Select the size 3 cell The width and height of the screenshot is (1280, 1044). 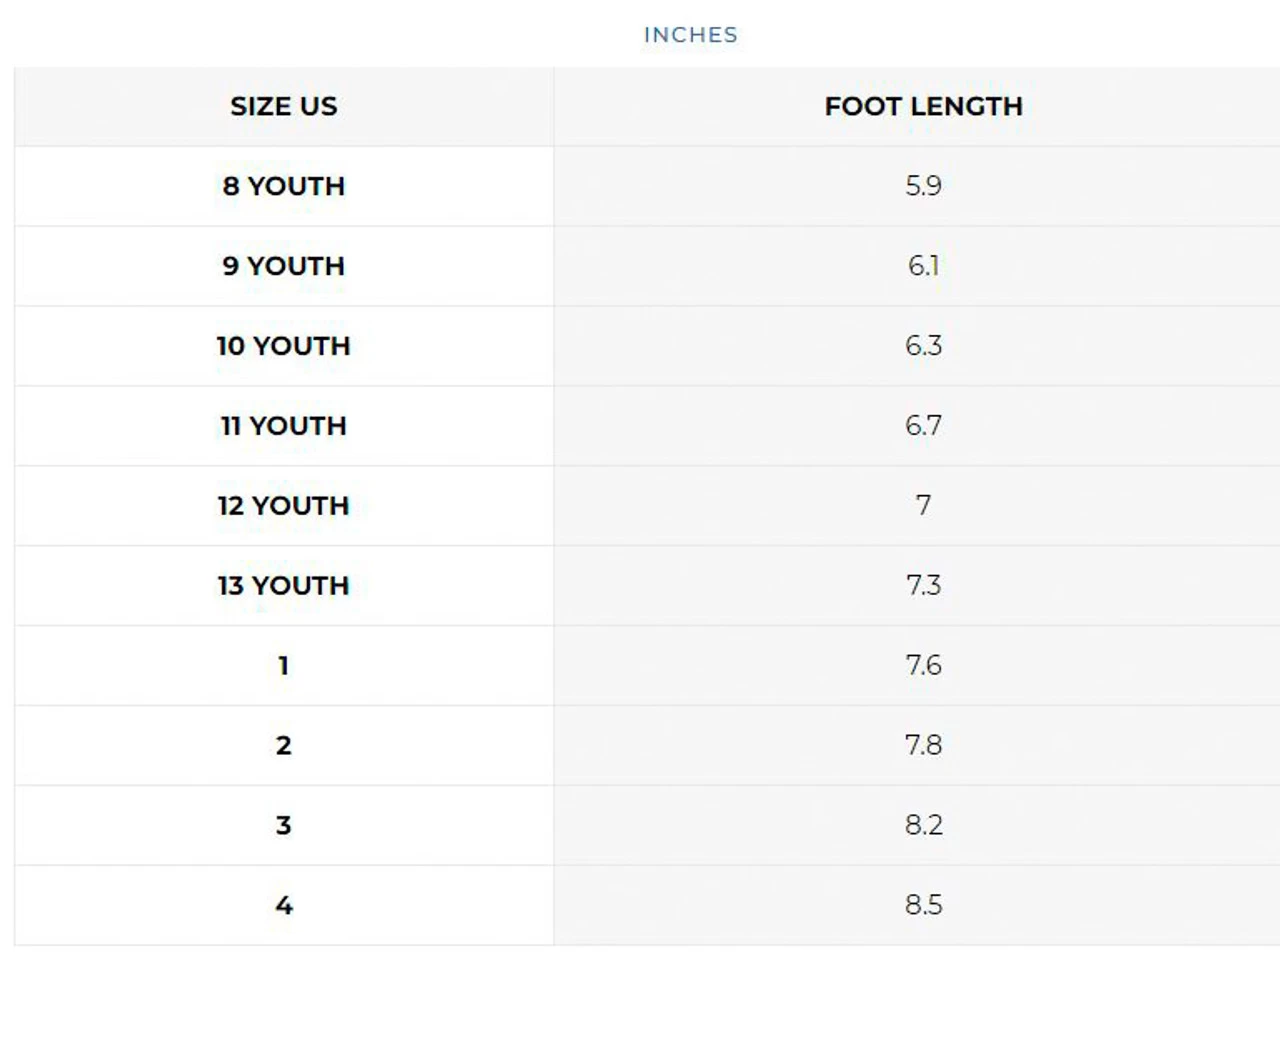[284, 826]
